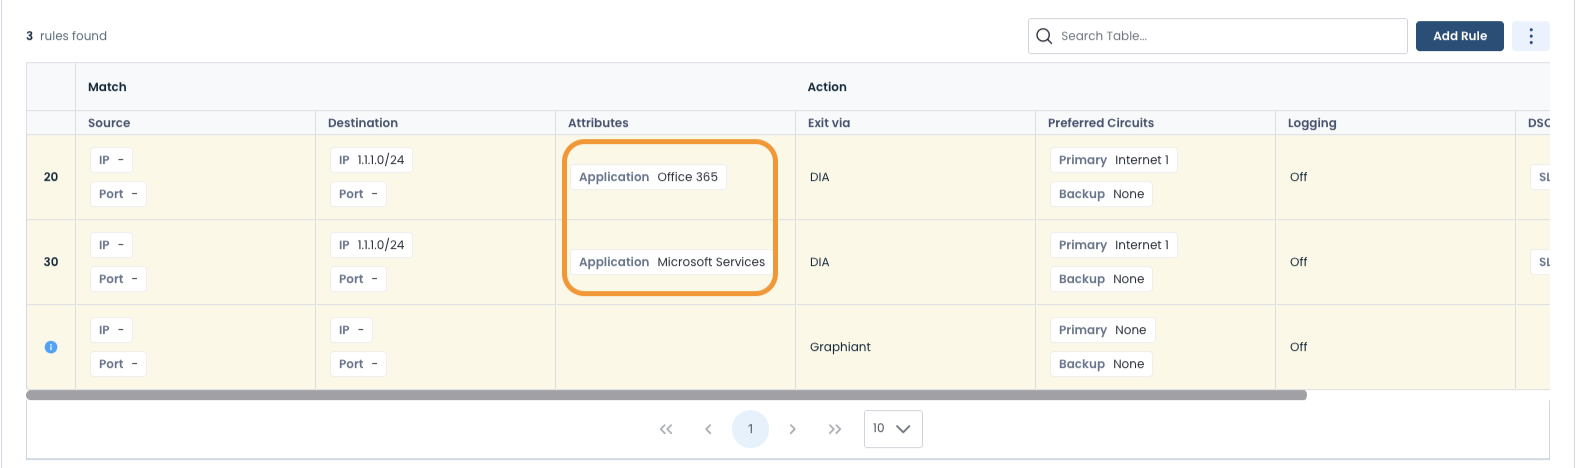
Task: Open the three-dot more options menu
Action: [1531, 36]
